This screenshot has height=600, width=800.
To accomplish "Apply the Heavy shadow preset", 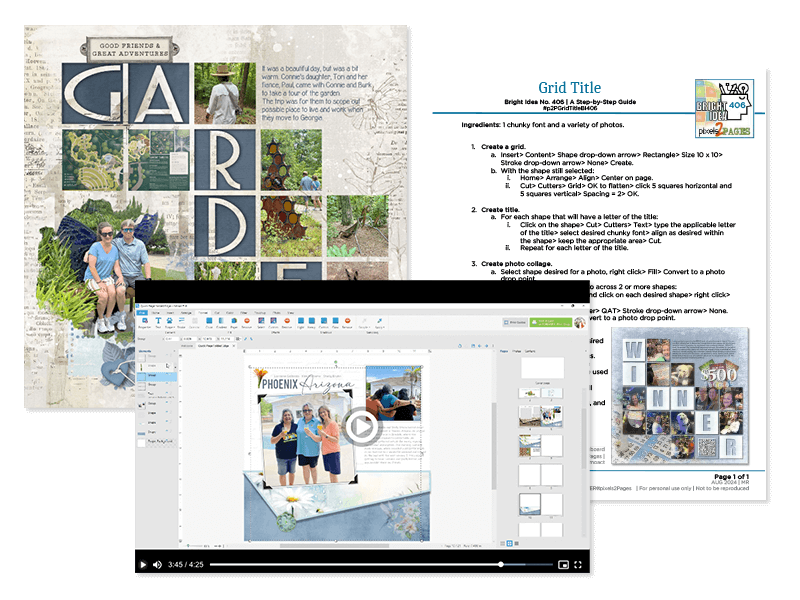I will tap(311, 323).
